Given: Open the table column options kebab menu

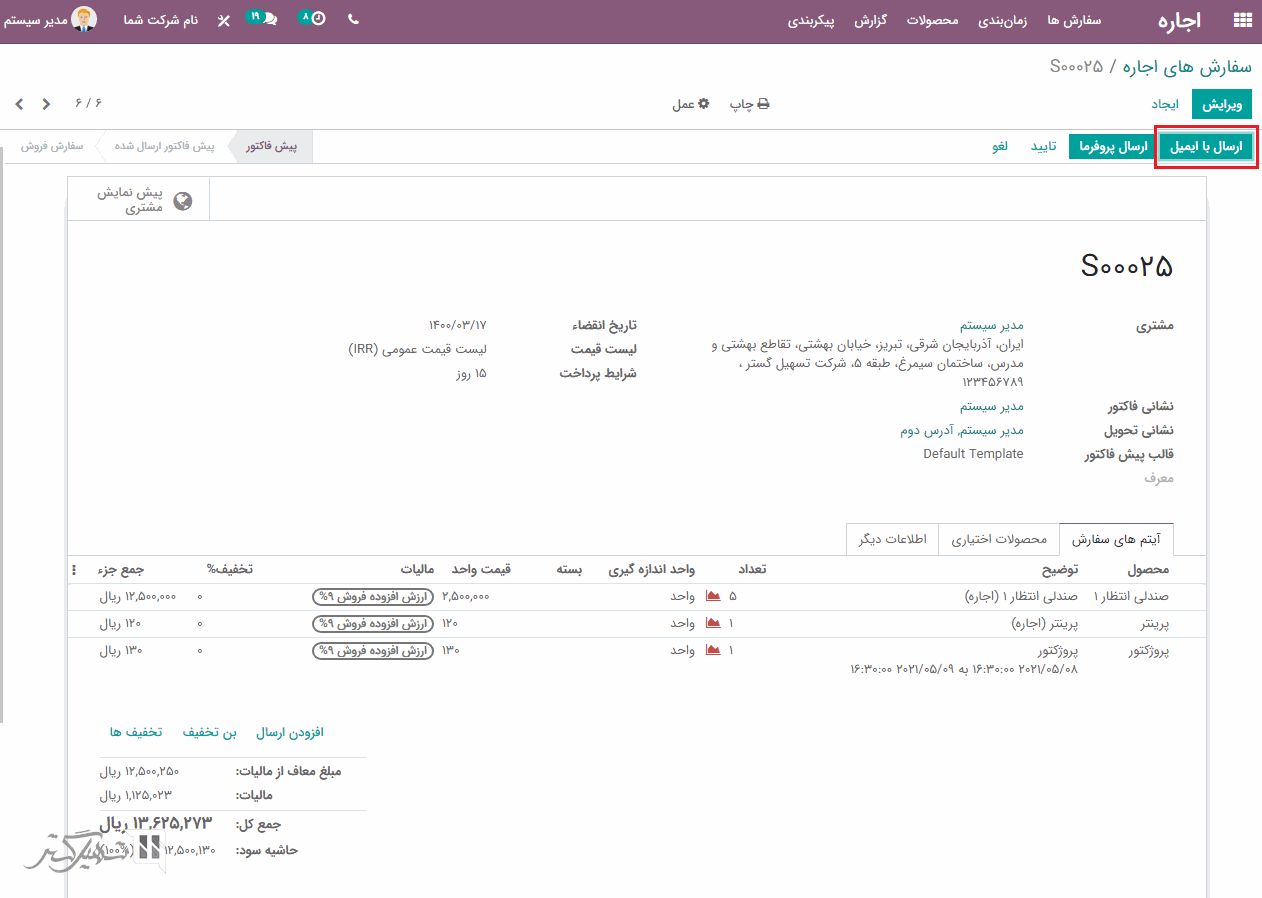Looking at the screenshot, I should pos(74,570).
